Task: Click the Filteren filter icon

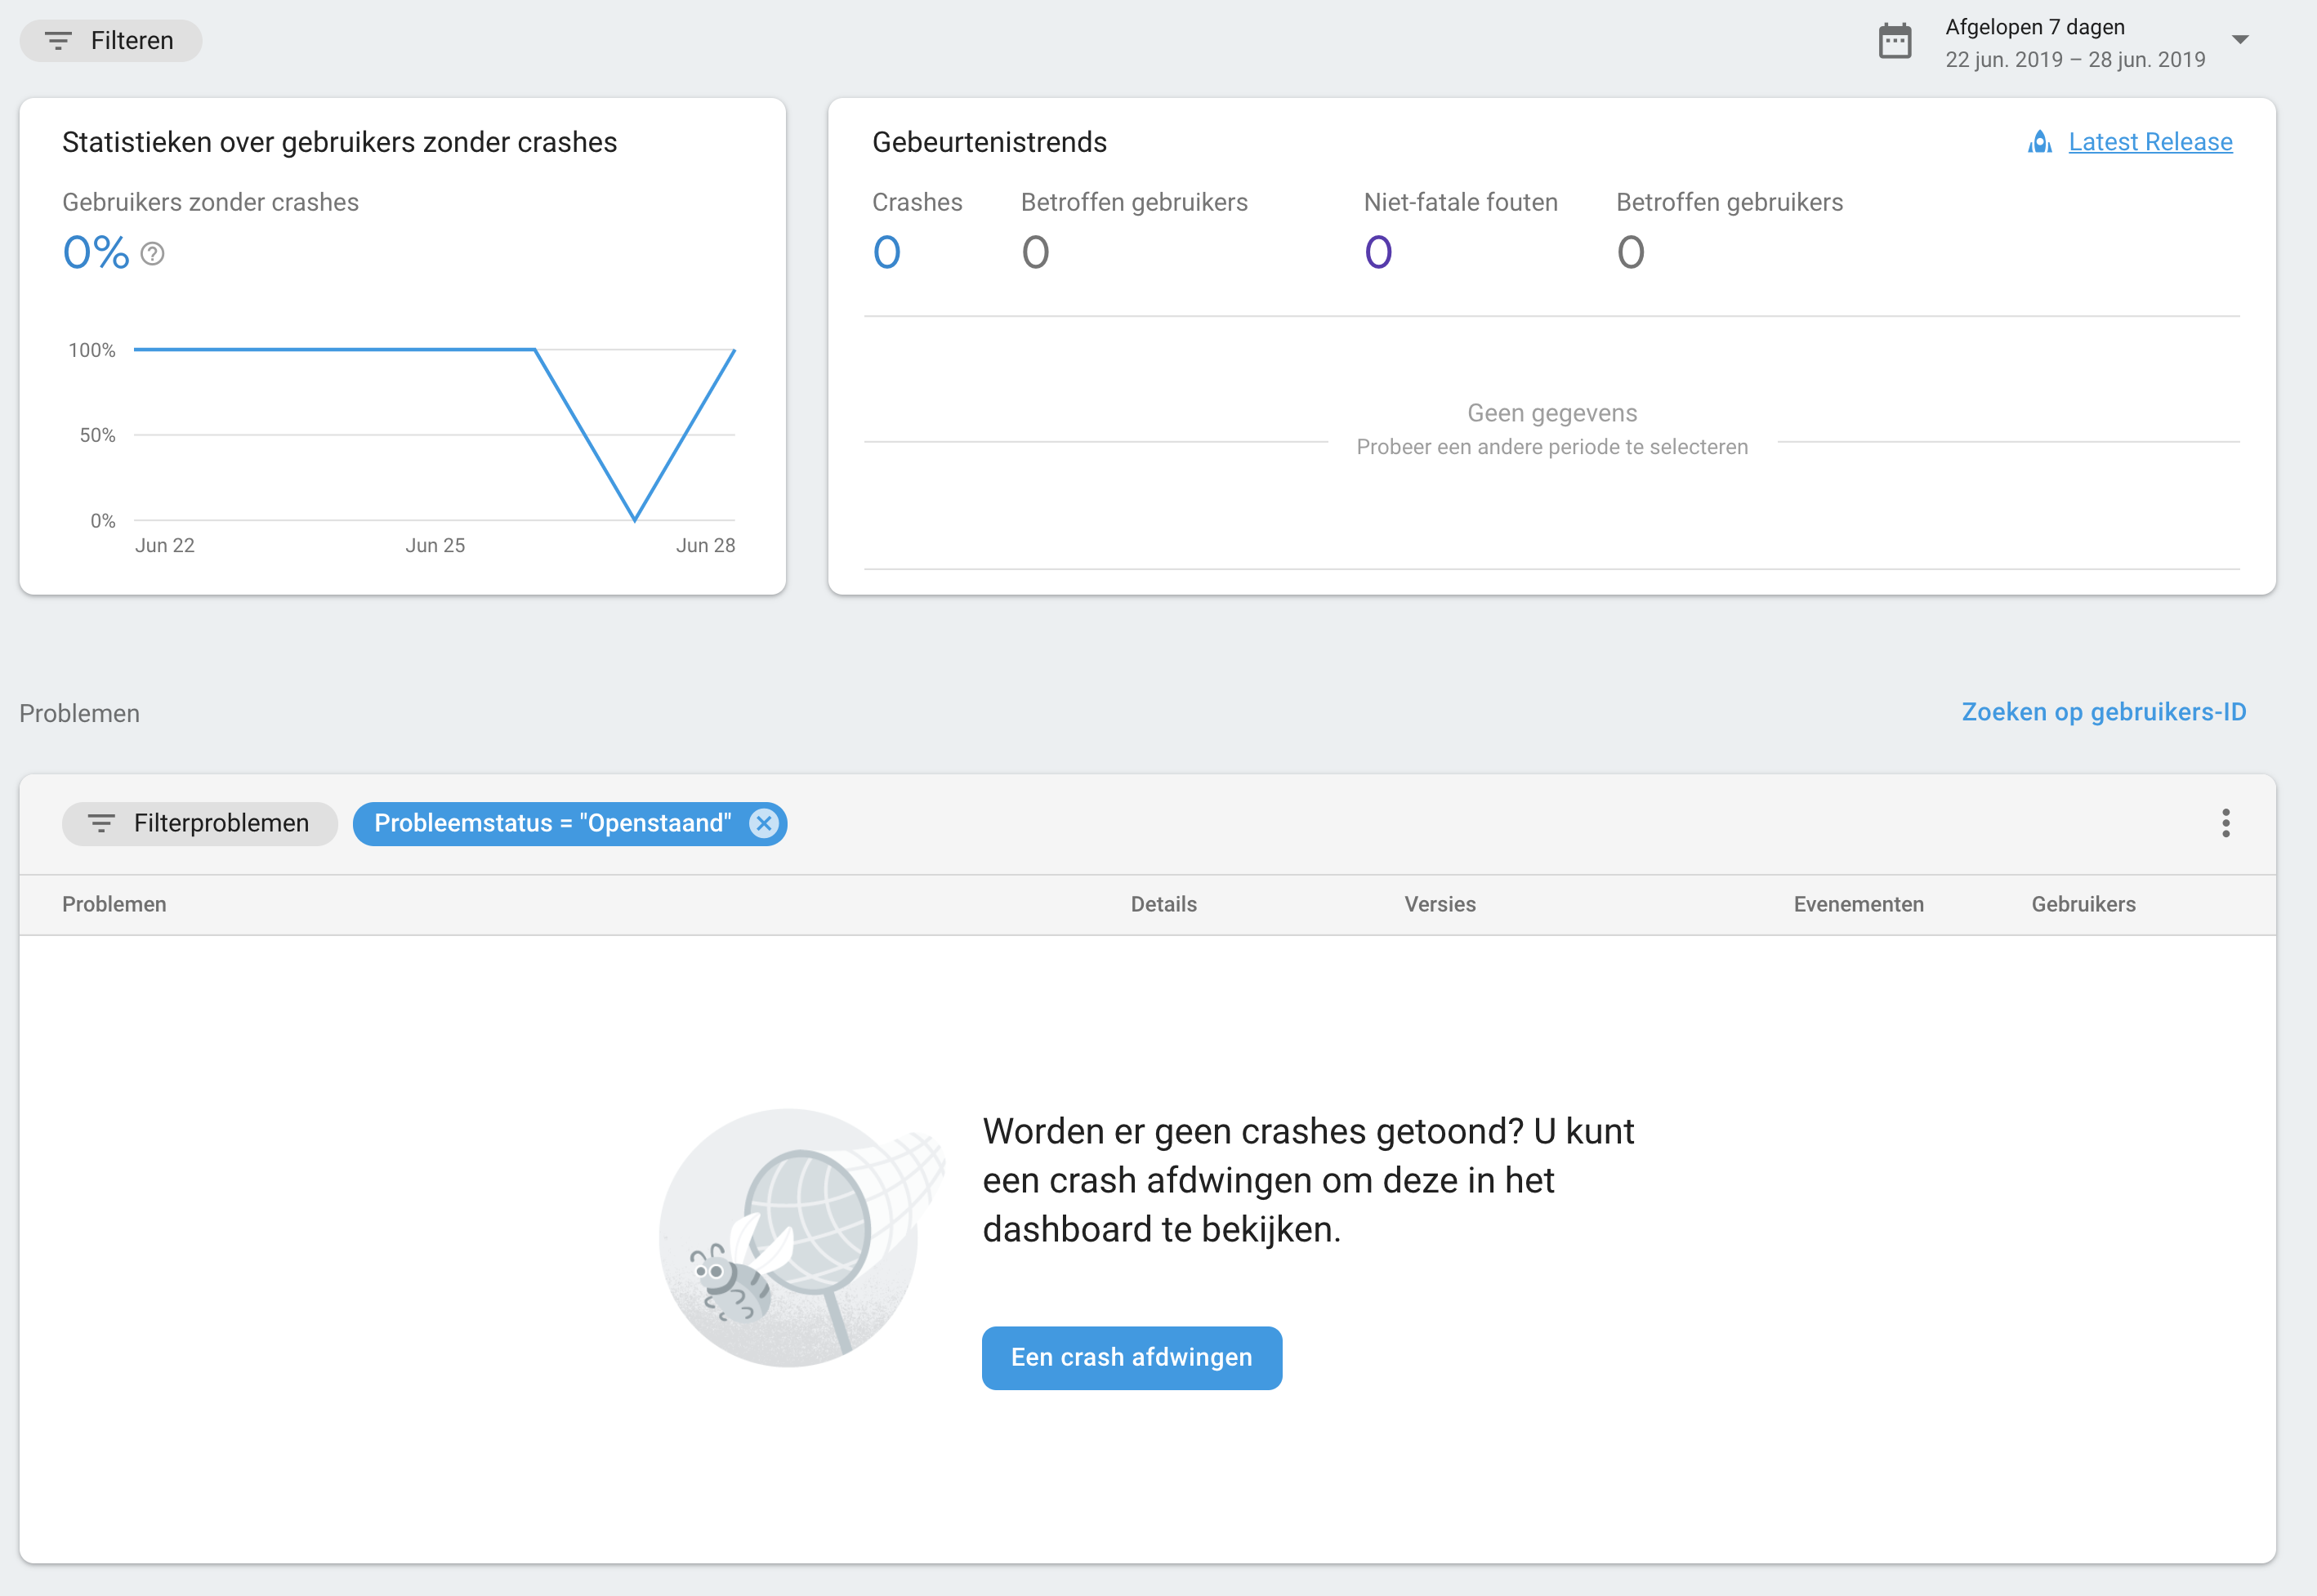Action: 58,41
